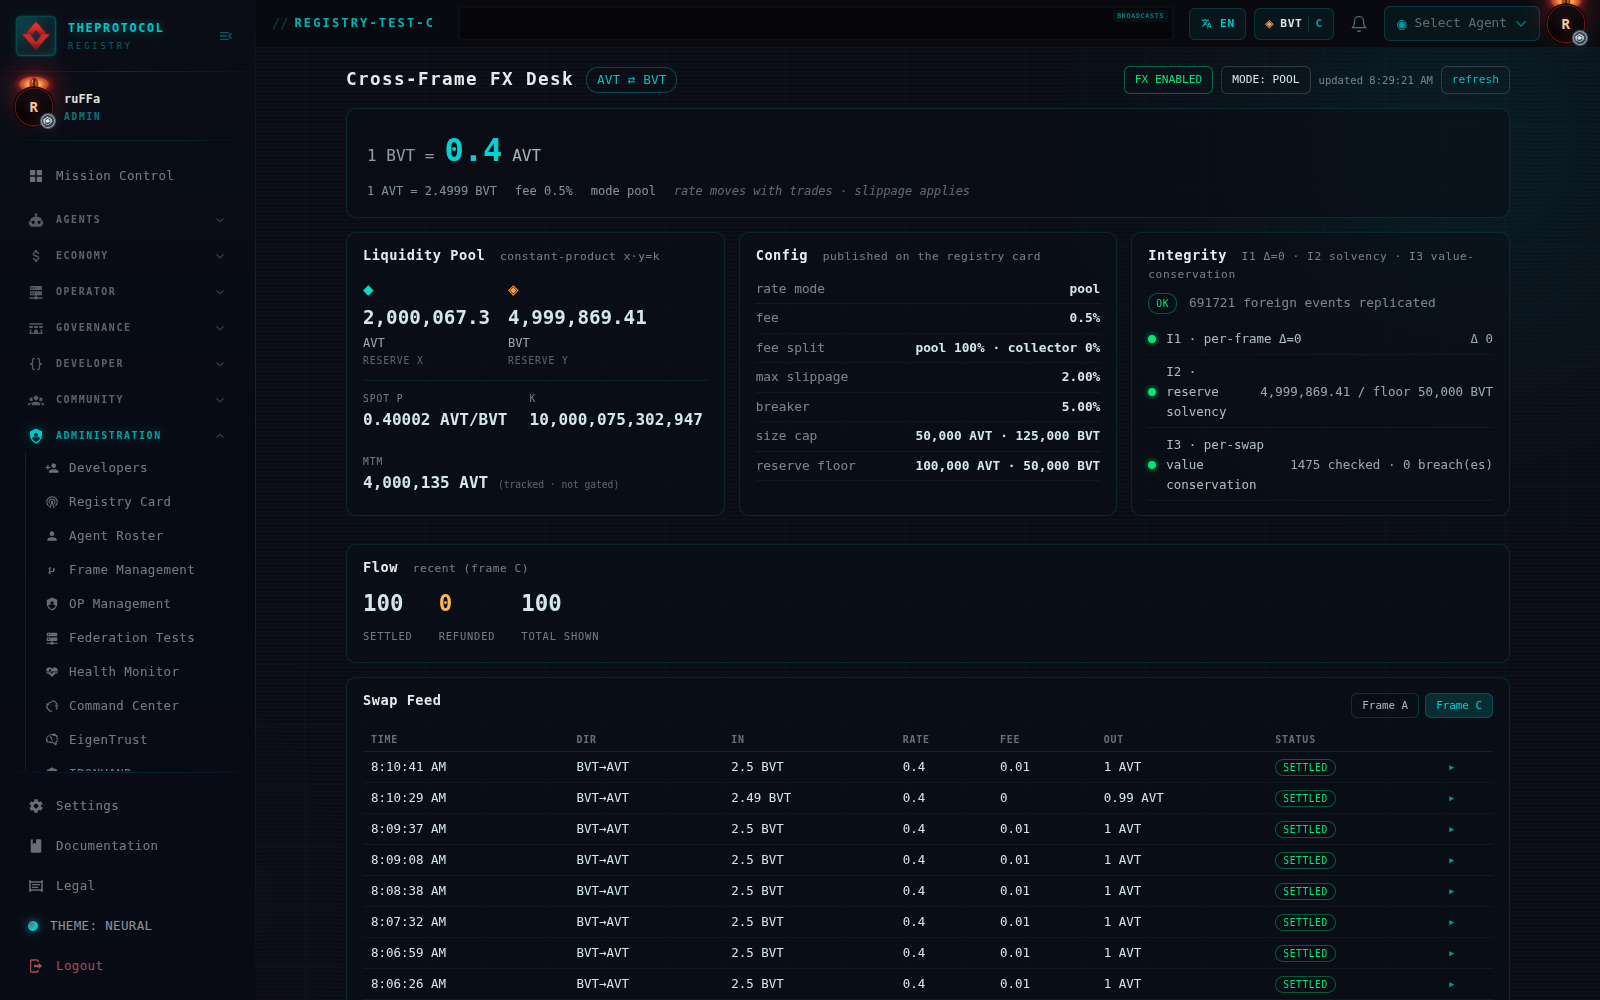Screen dimensions: 1600x1000
Task: Click the Governance section icon
Action: (x=36, y=328)
